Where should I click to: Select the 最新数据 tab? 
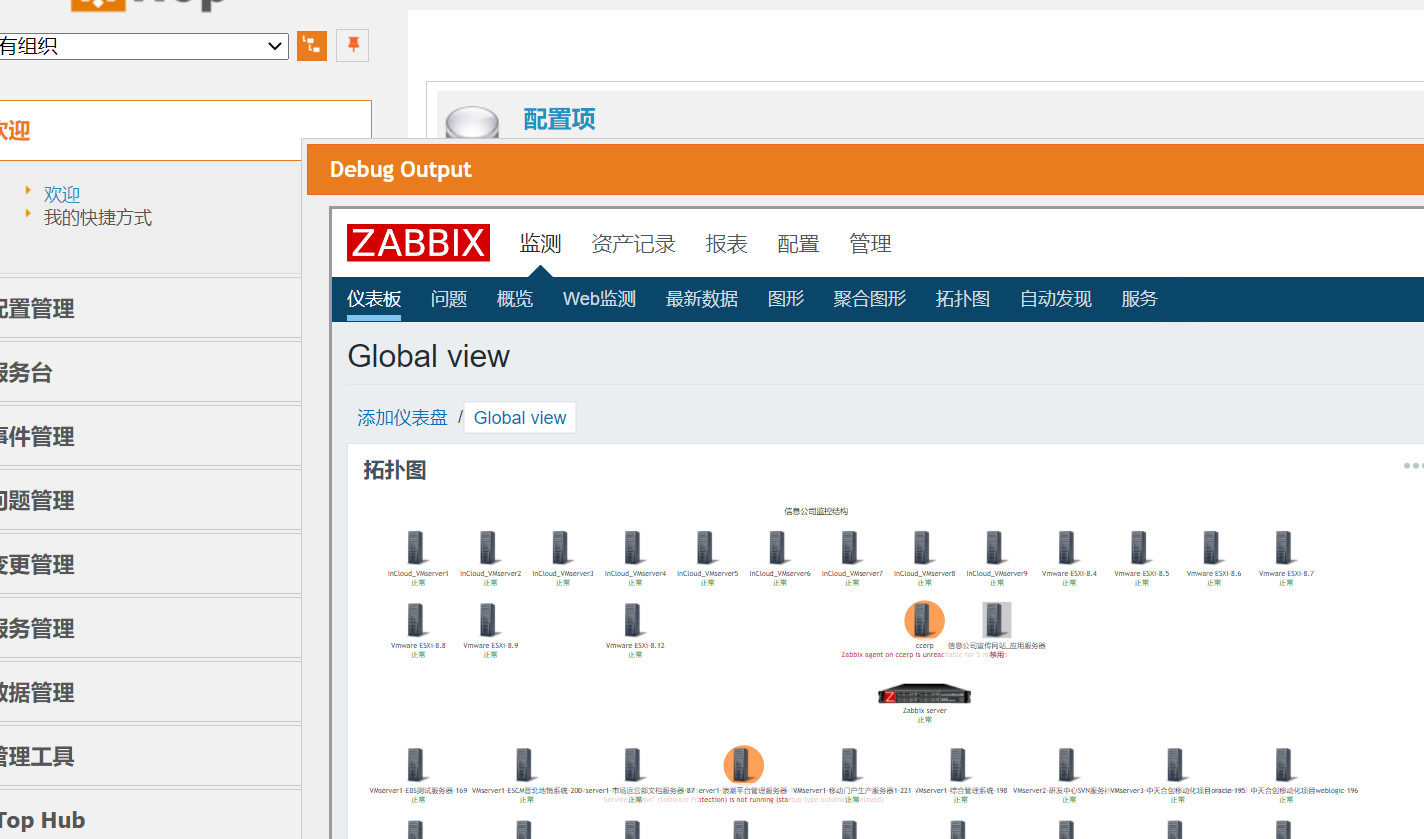tap(702, 298)
